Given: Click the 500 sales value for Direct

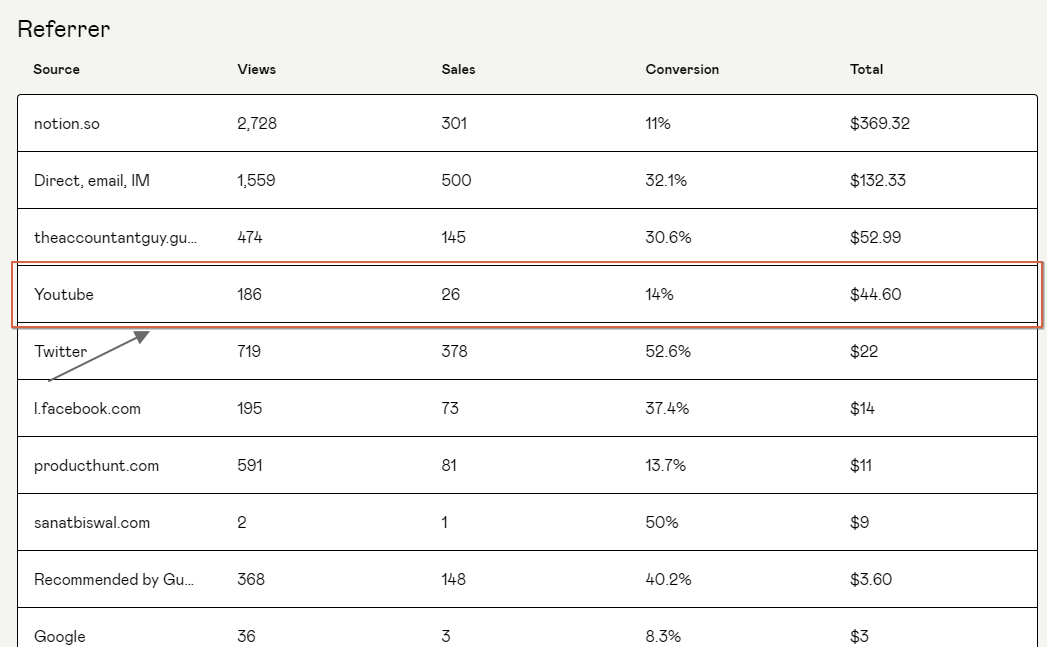Looking at the screenshot, I should pos(456,181).
